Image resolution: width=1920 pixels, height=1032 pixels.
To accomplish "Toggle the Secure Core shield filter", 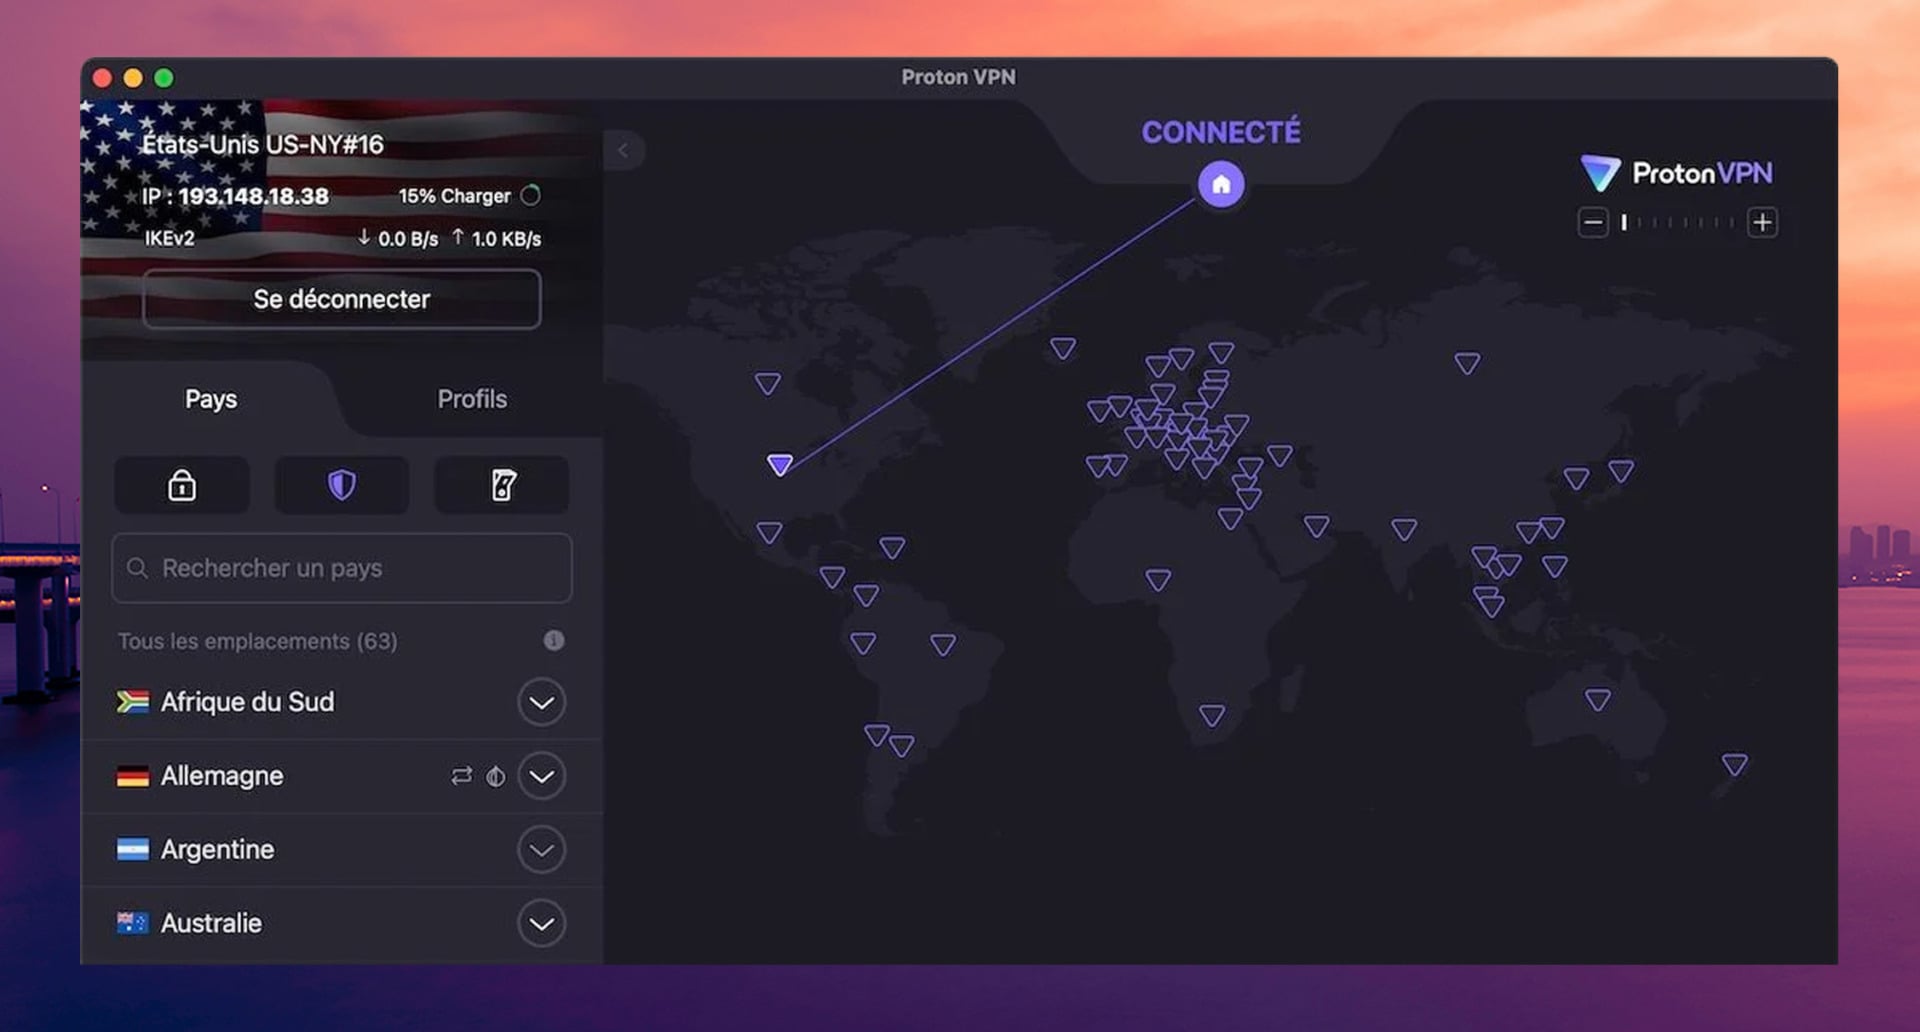I will click(x=341, y=485).
